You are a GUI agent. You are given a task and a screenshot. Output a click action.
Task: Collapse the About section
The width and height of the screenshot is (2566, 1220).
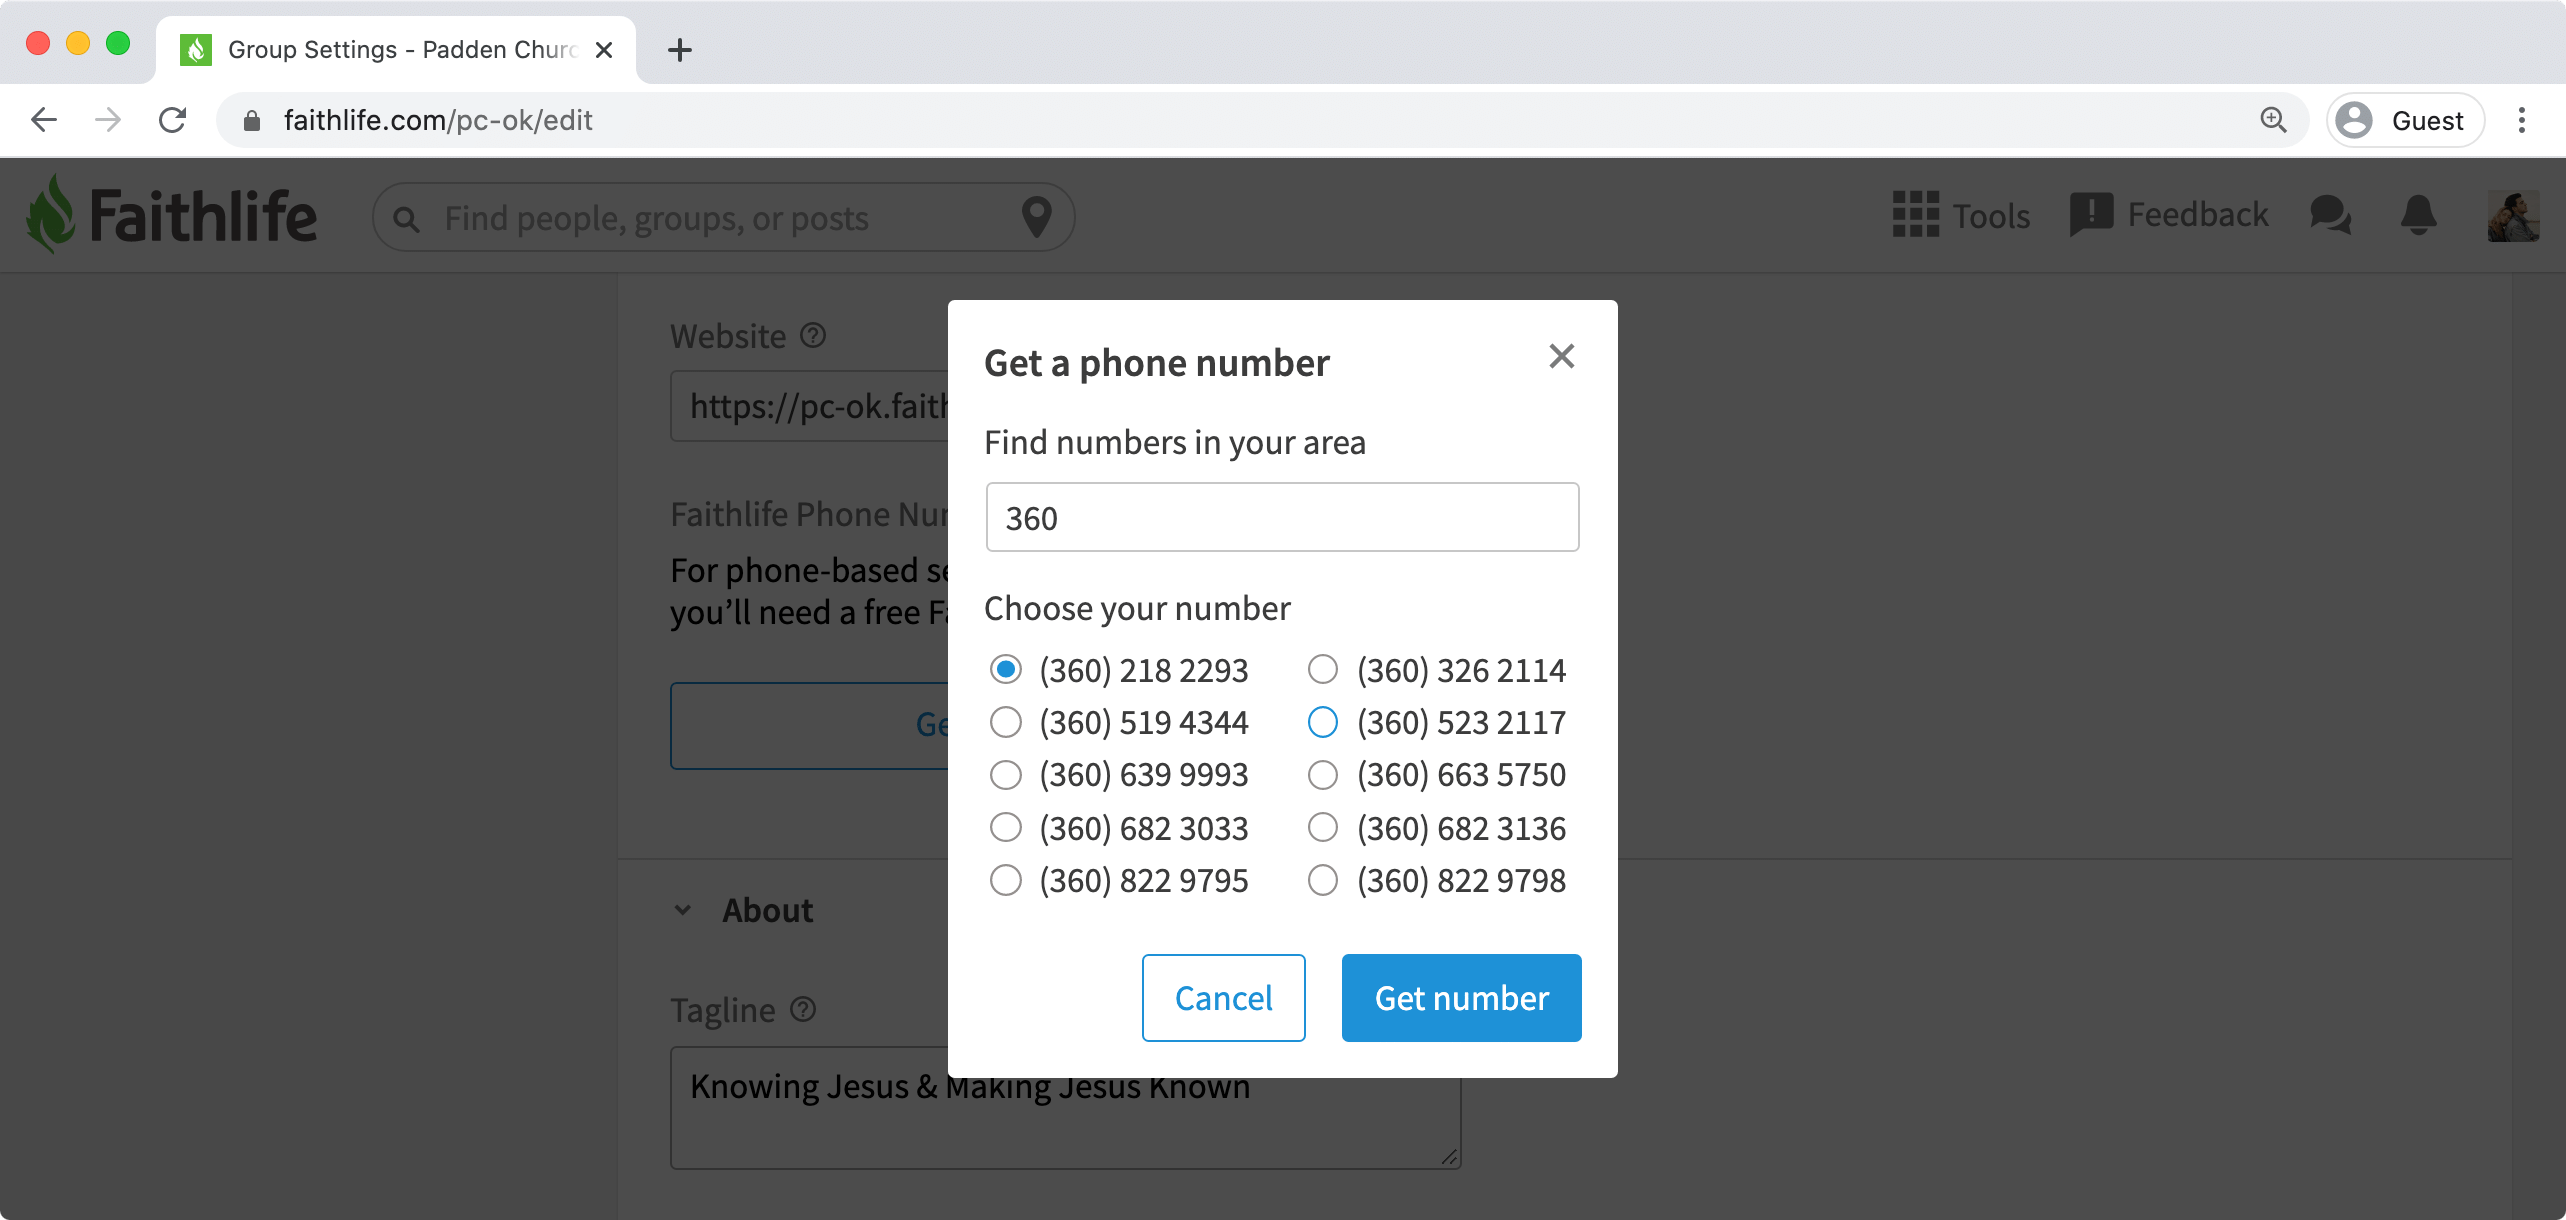point(683,910)
